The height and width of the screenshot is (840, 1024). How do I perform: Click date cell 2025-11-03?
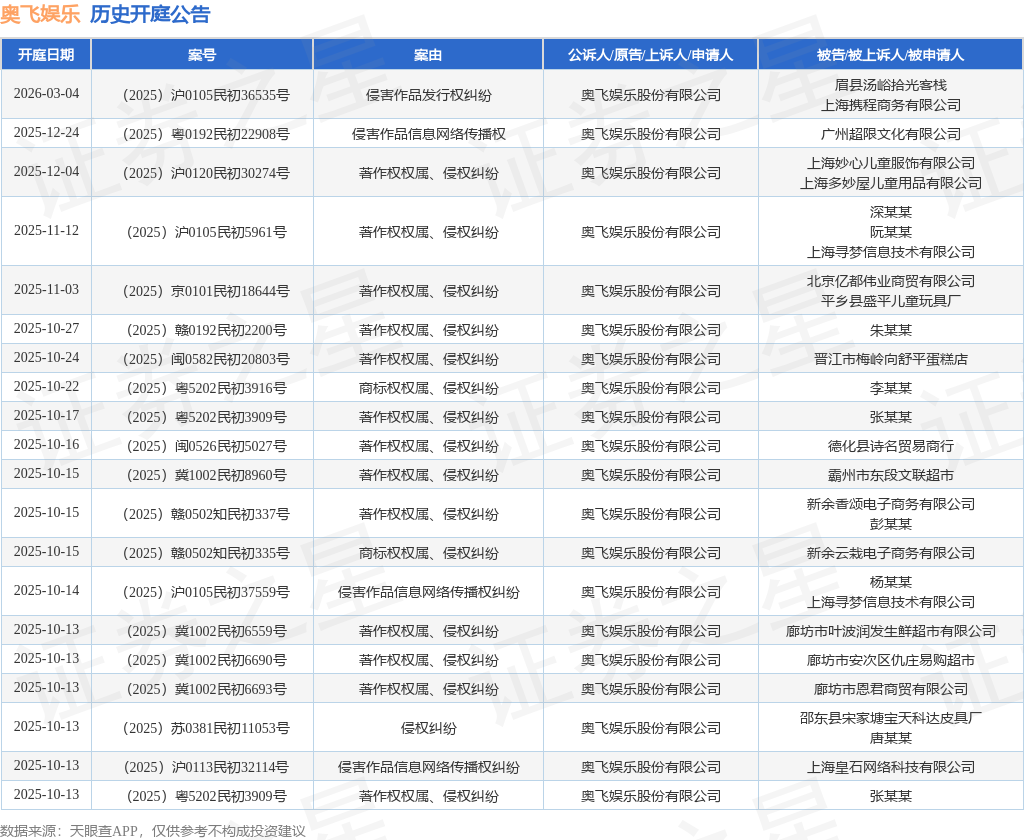46,289
